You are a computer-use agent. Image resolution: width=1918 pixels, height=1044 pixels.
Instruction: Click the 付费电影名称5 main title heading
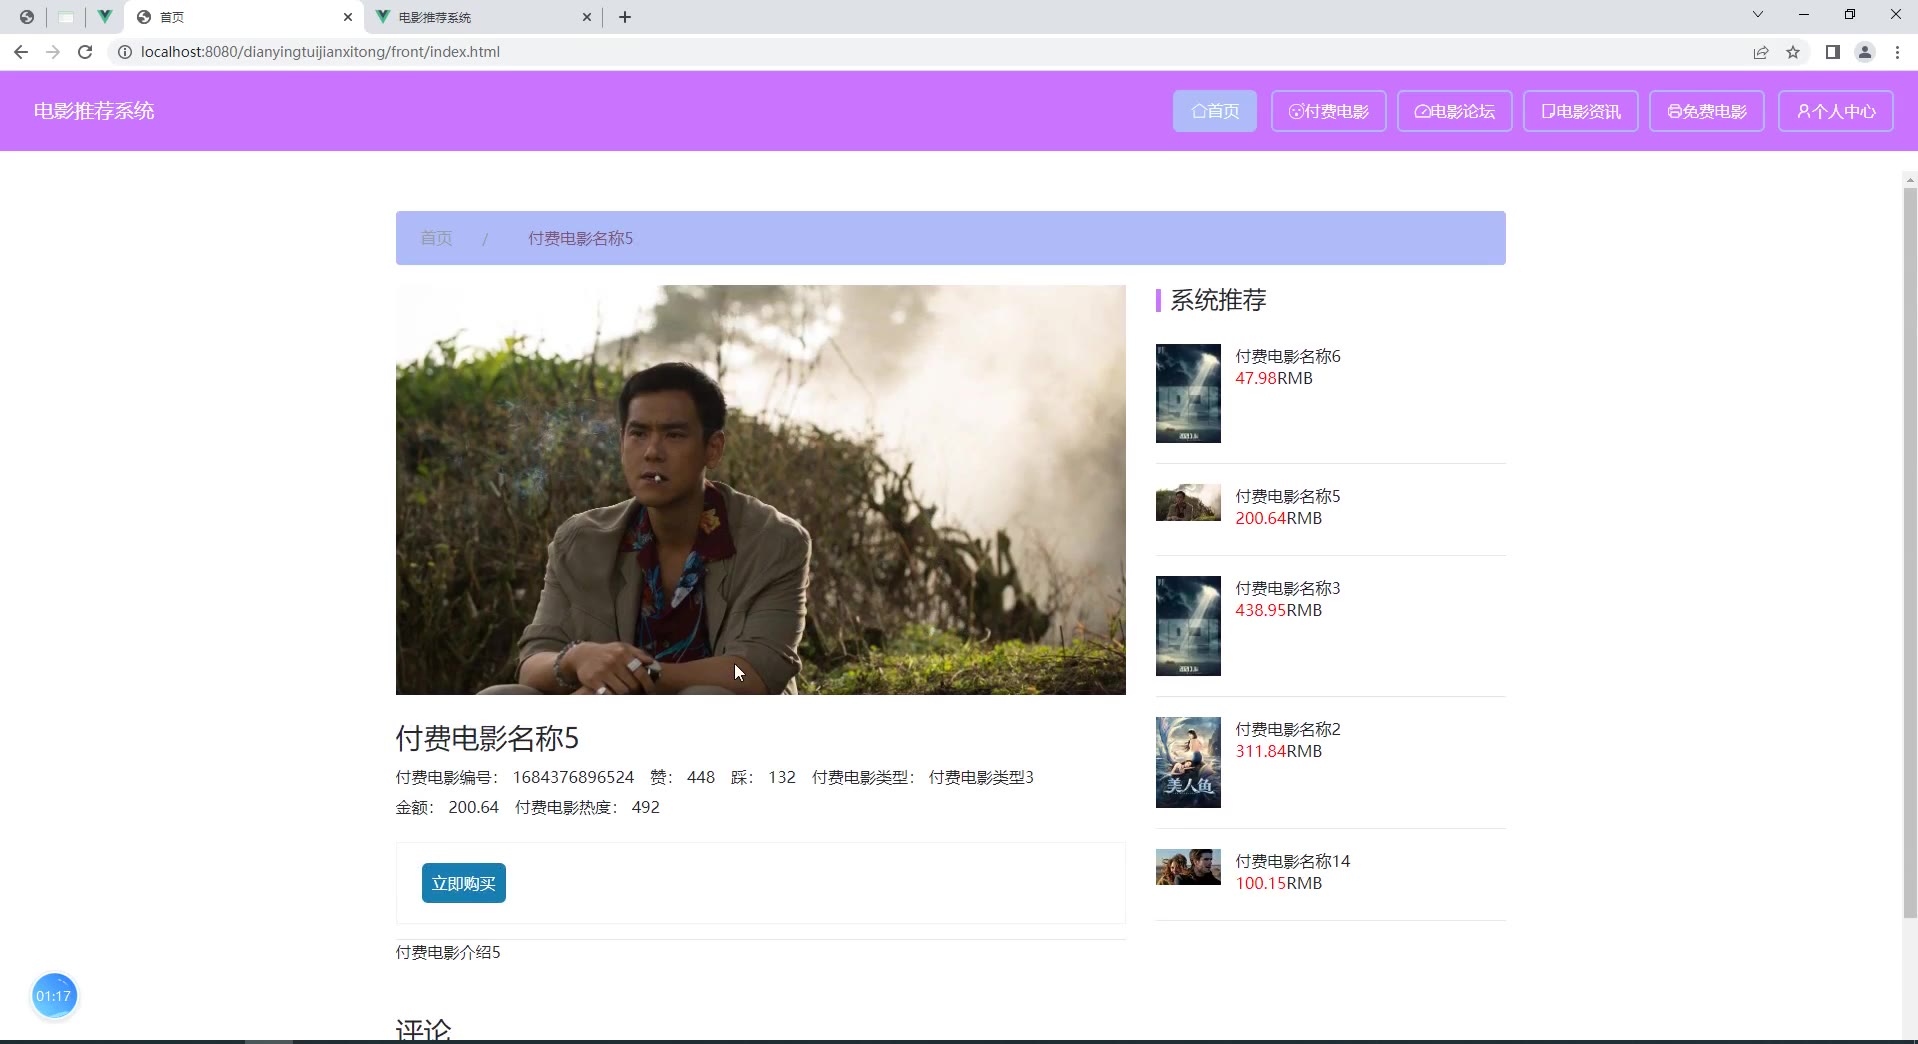click(x=487, y=738)
